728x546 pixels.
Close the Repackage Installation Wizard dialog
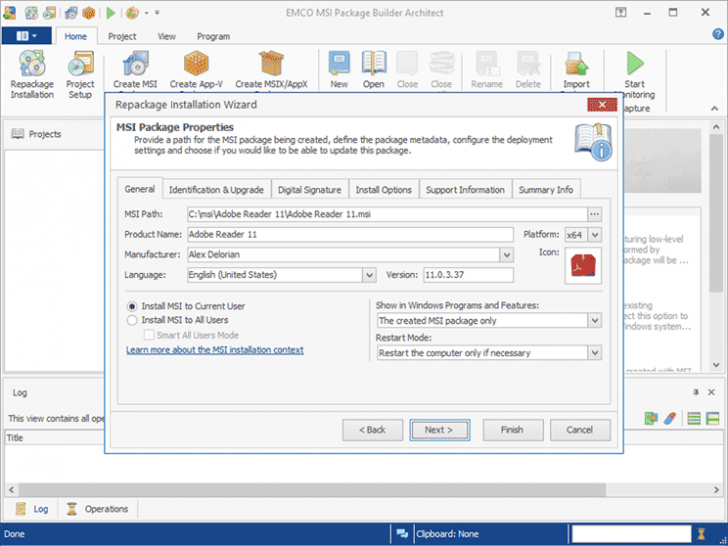[602, 104]
